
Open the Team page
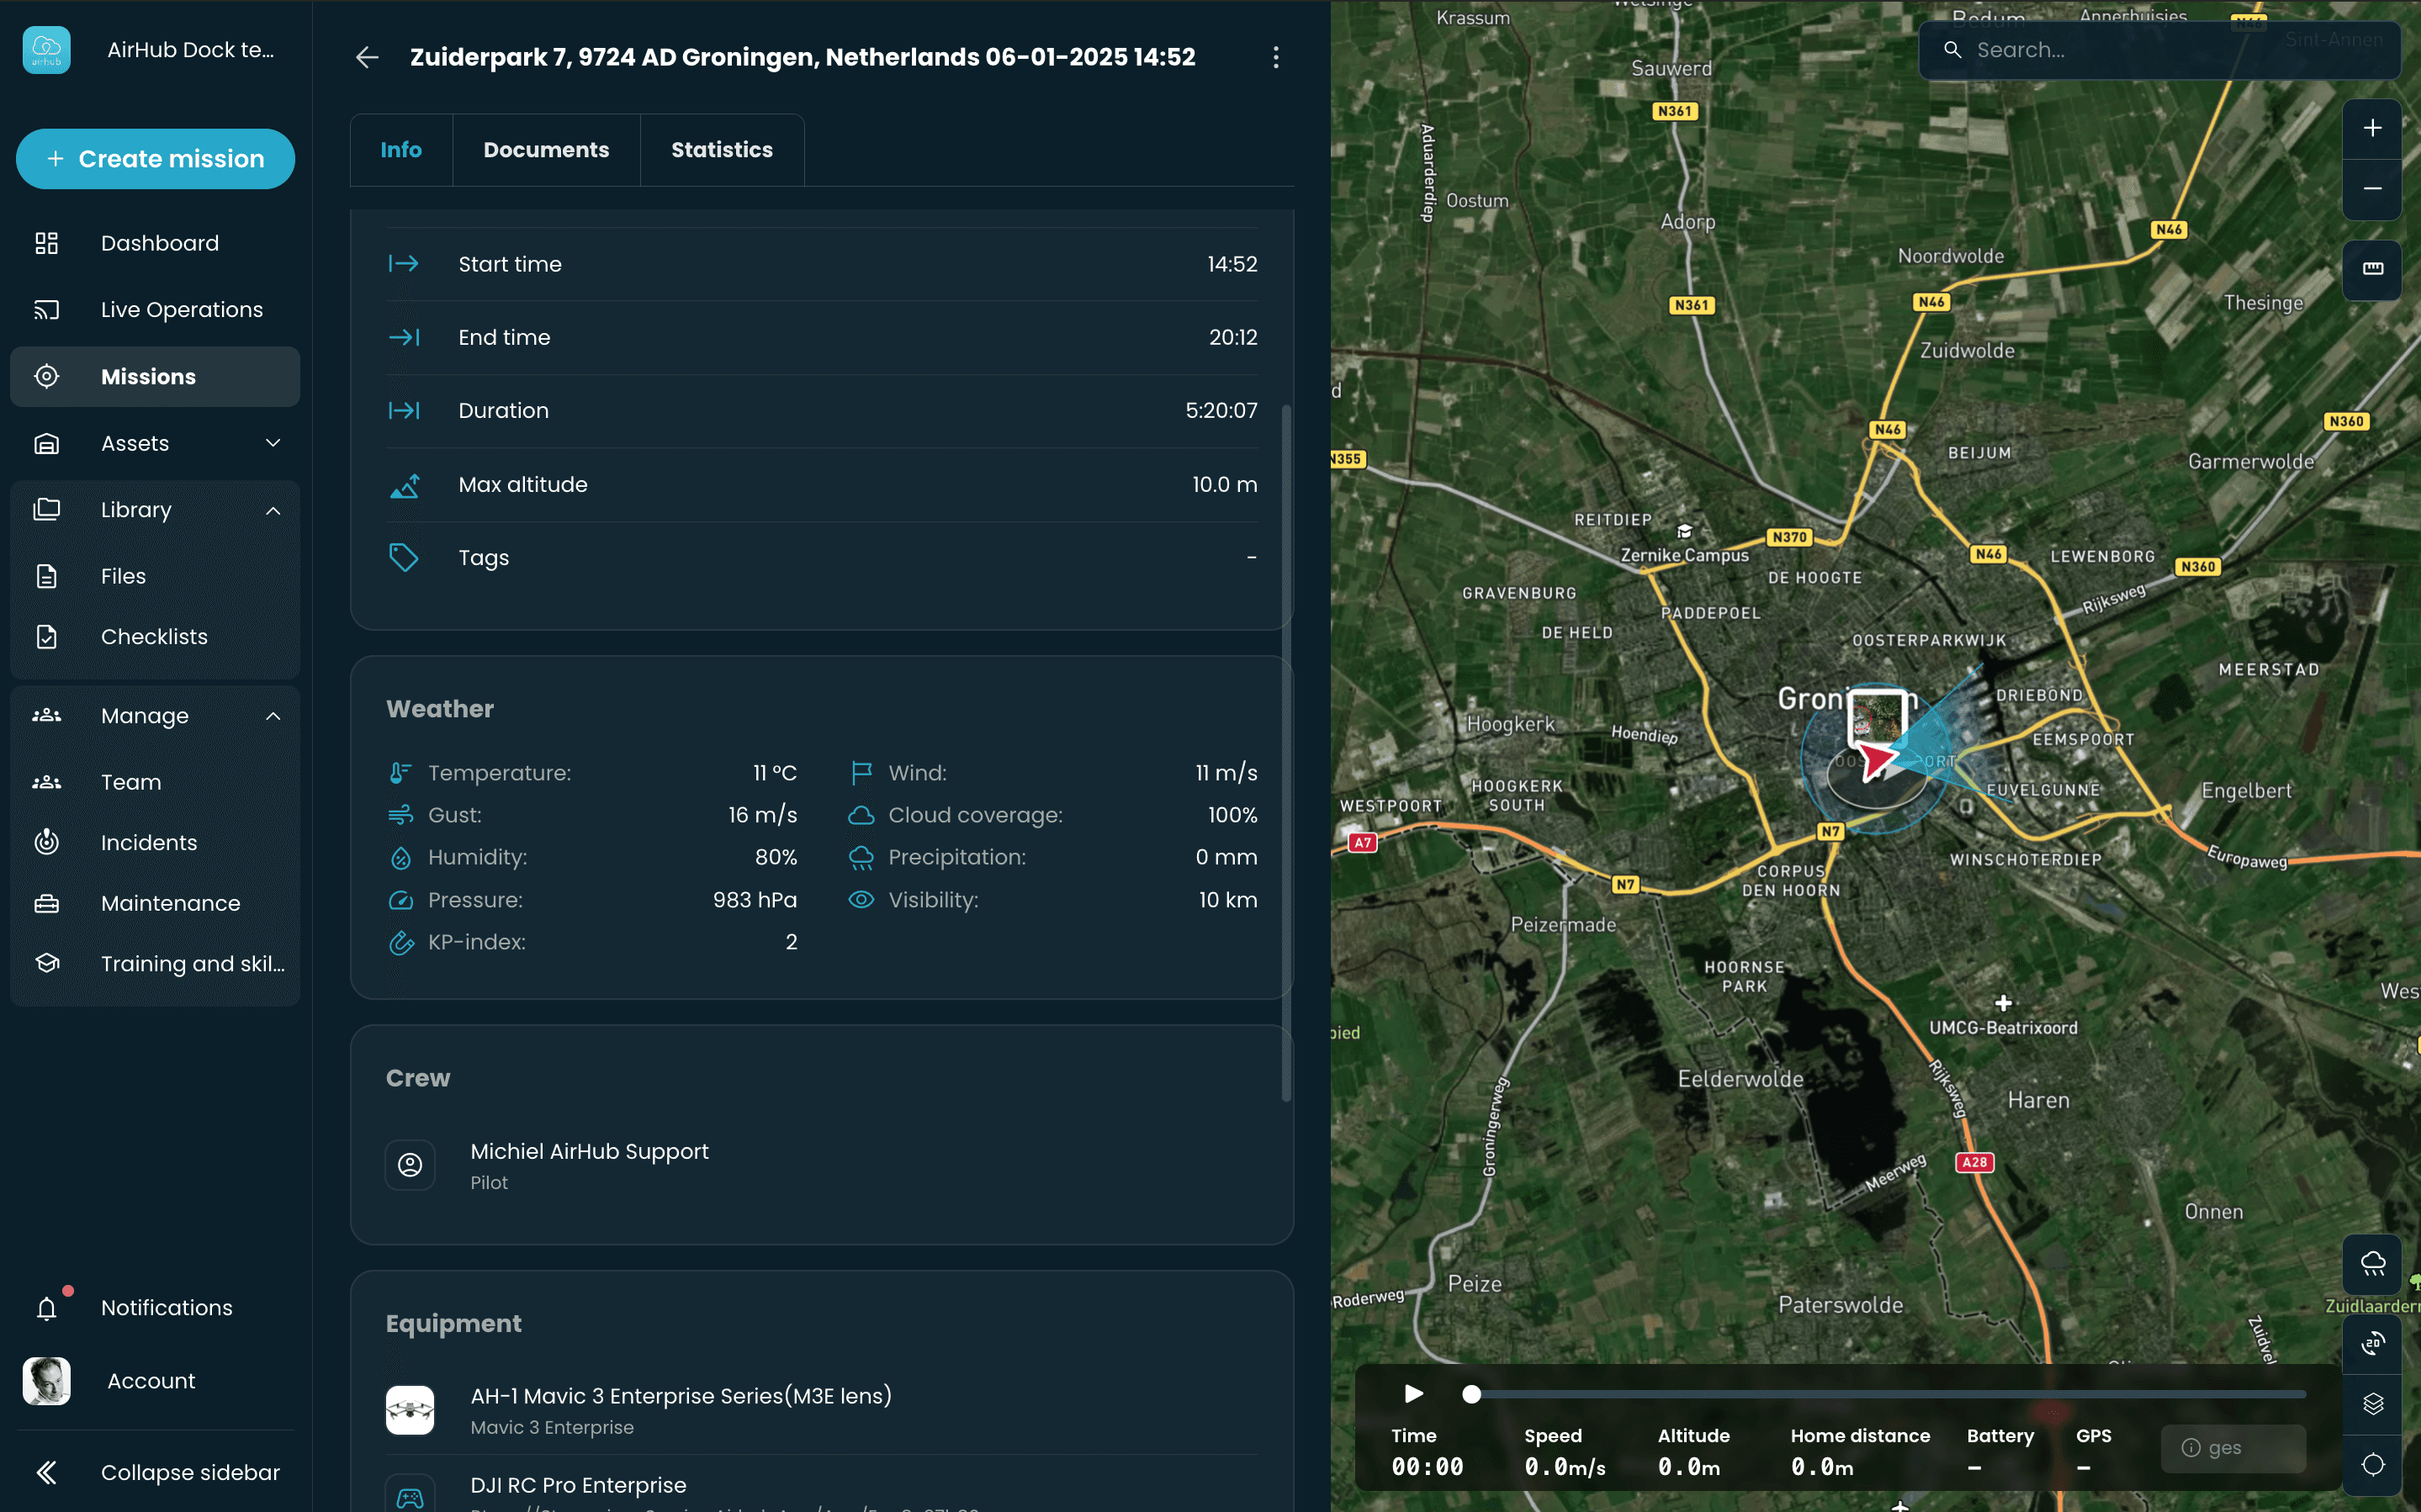(x=155, y=782)
